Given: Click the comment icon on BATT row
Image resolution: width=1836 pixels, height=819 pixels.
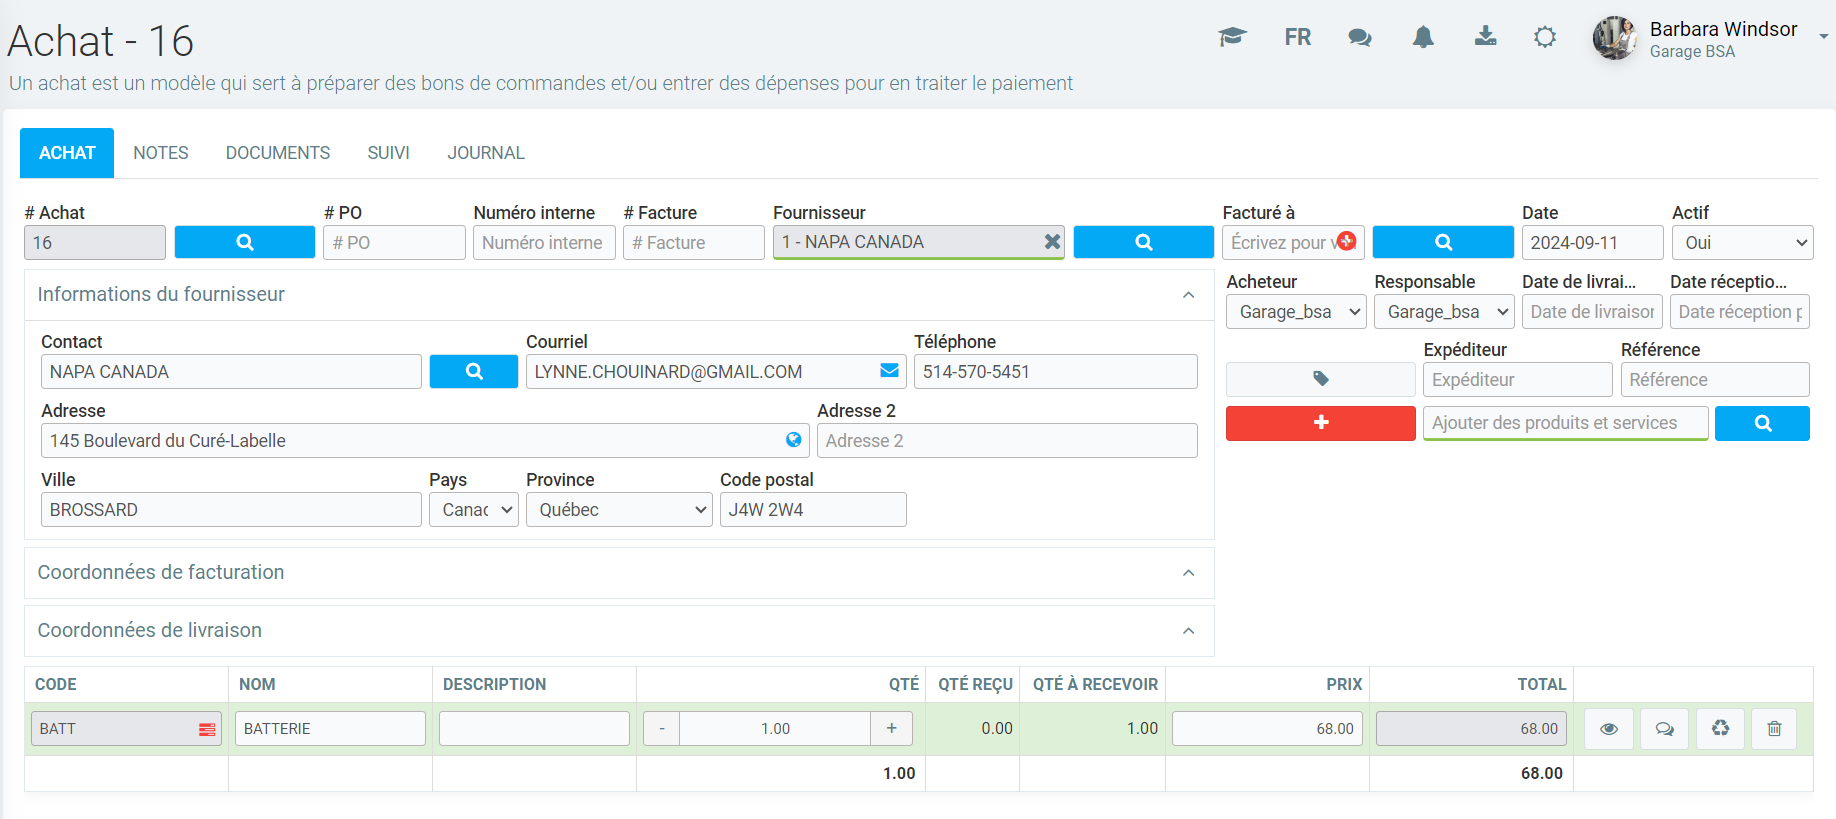Looking at the screenshot, I should (1664, 729).
